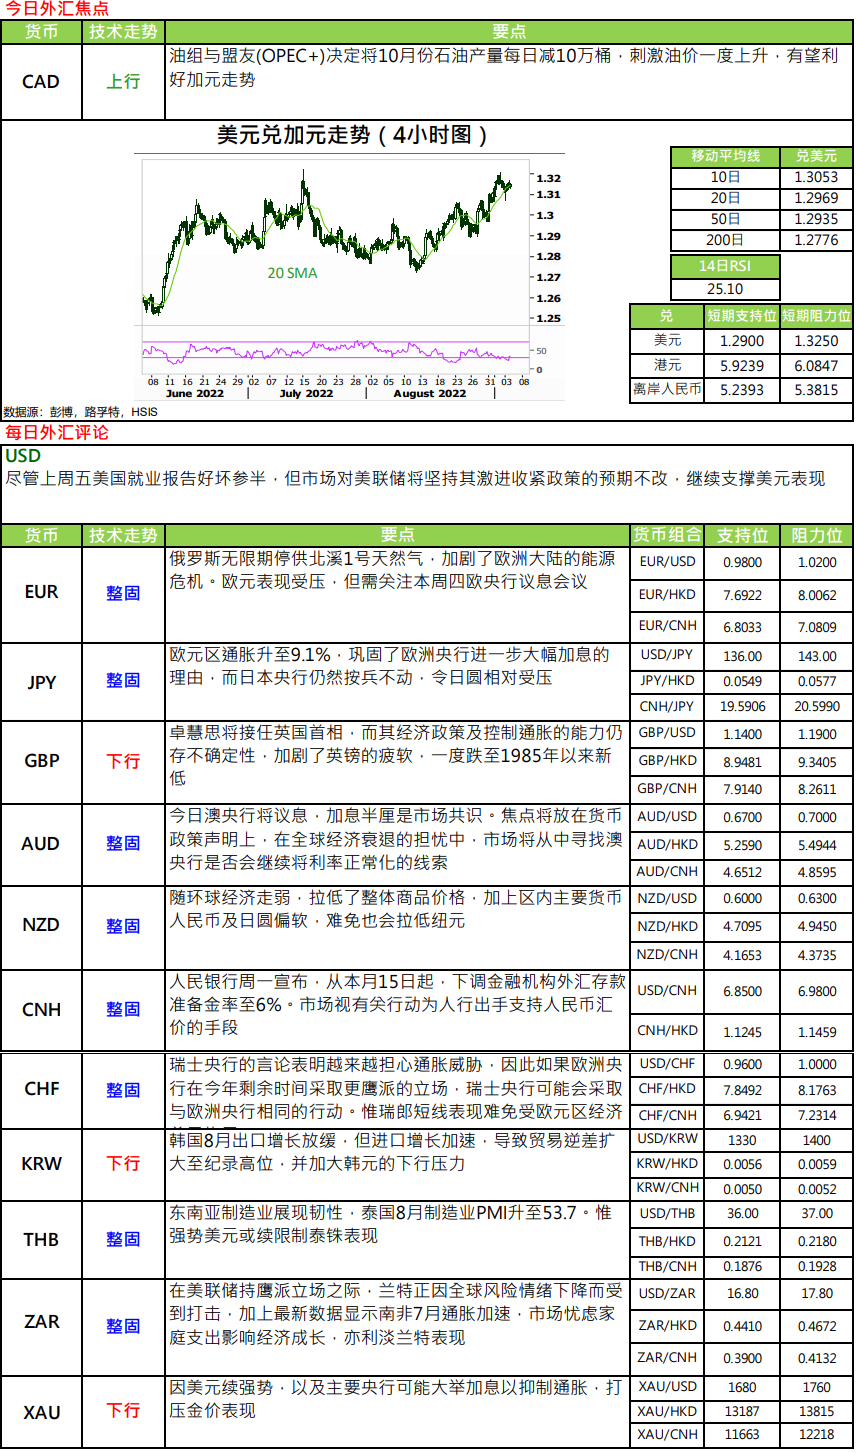856x1453 pixels.
Task: Select the XAU/USD pair cell
Action: point(667,1387)
